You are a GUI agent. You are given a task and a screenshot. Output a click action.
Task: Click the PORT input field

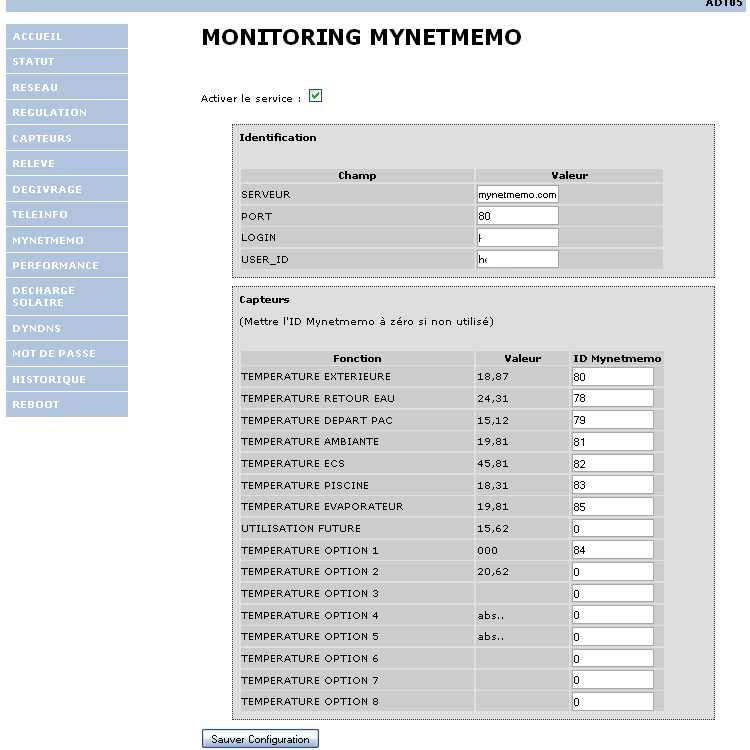(518, 216)
